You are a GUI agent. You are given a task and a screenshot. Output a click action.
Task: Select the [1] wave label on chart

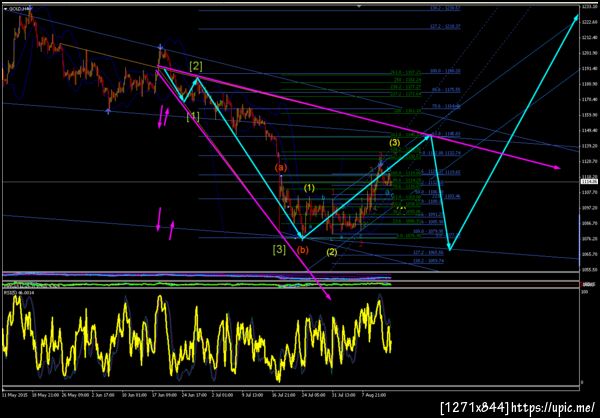pos(193,116)
